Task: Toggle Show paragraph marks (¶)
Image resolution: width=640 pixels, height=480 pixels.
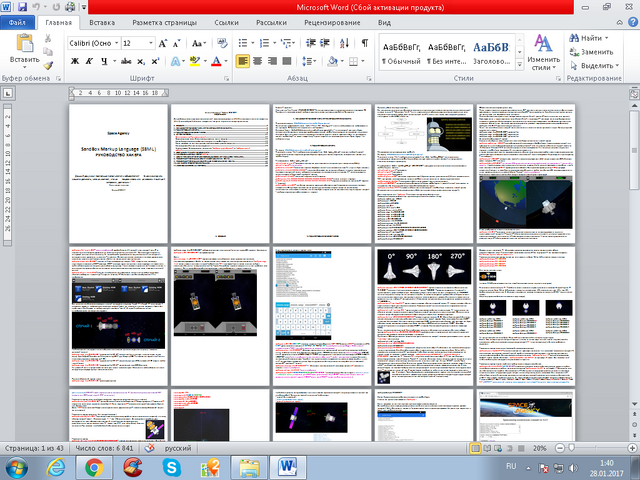Action: coord(364,43)
